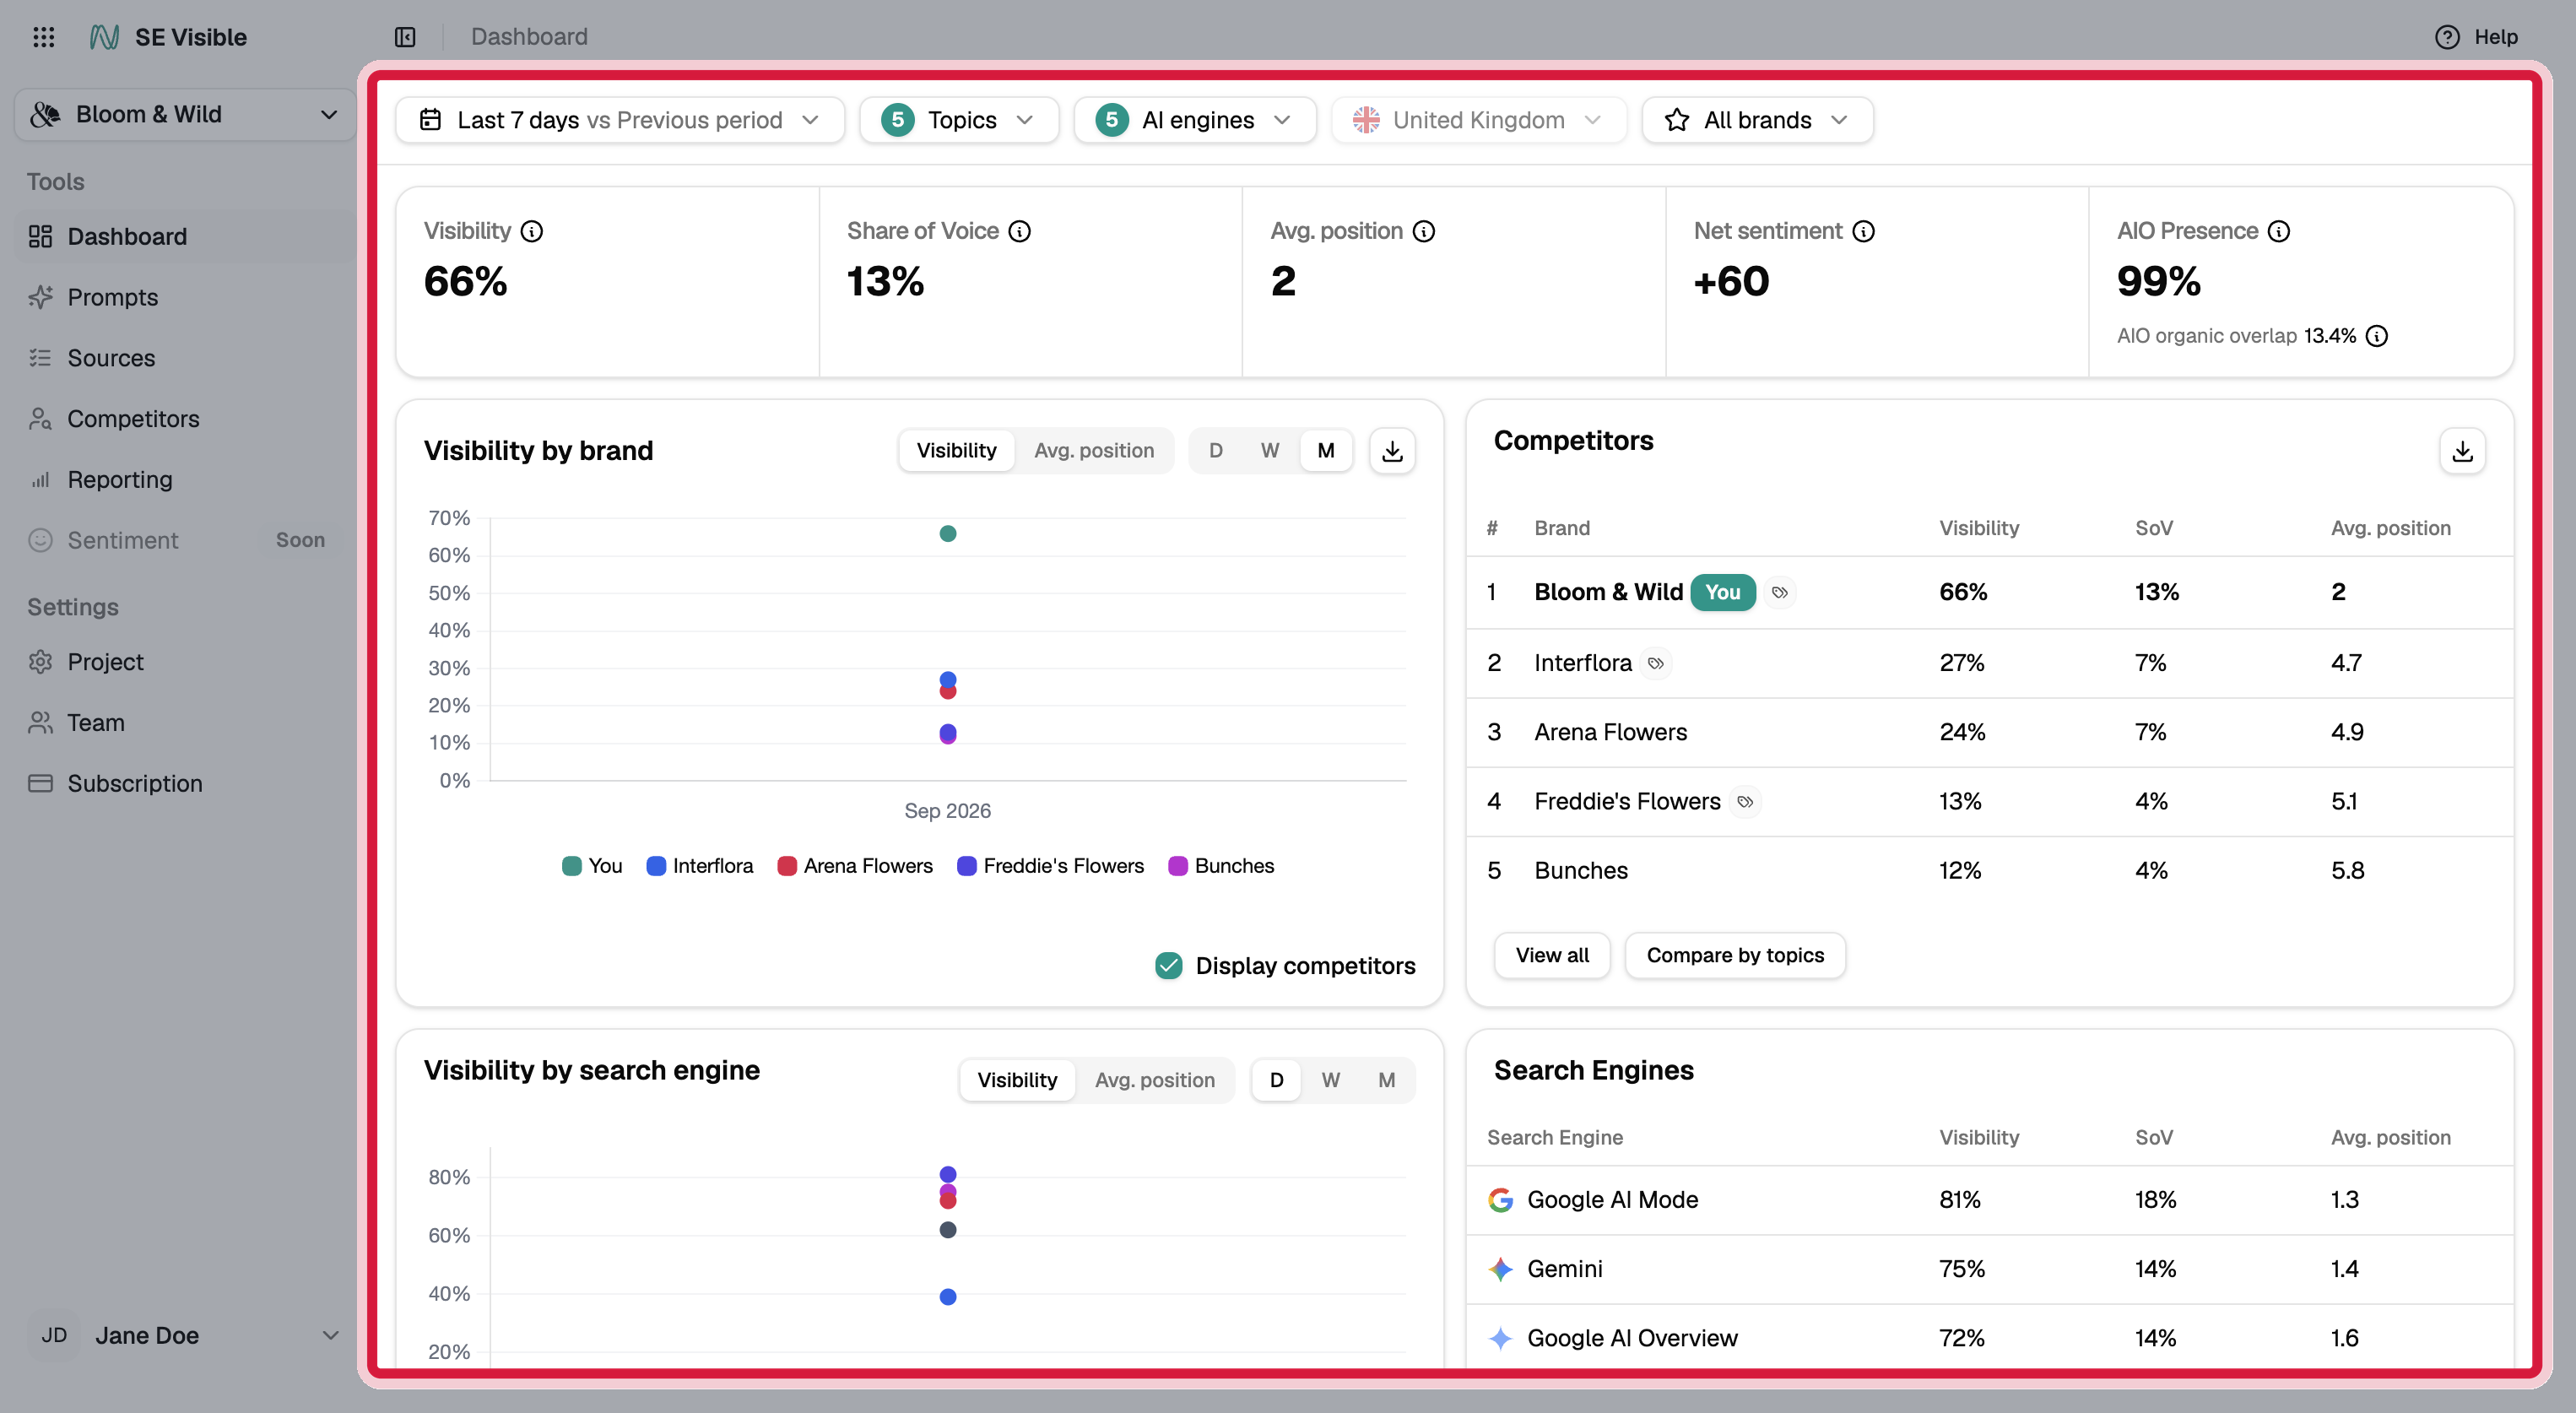Viewport: 2576px width, 1413px height.
Task: Collapse the sidebar with the panel icon
Action: click(x=405, y=37)
